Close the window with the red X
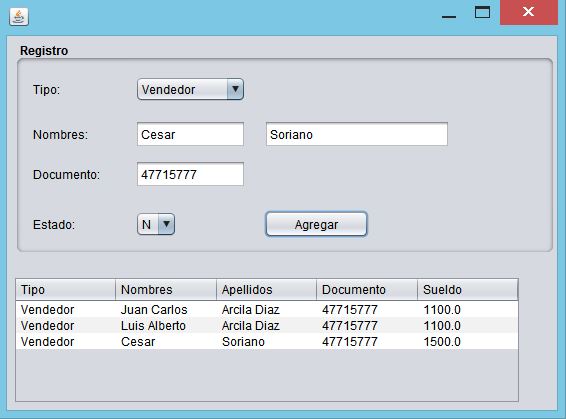566x419 pixels. pyautogui.click(x=528, y=12)
